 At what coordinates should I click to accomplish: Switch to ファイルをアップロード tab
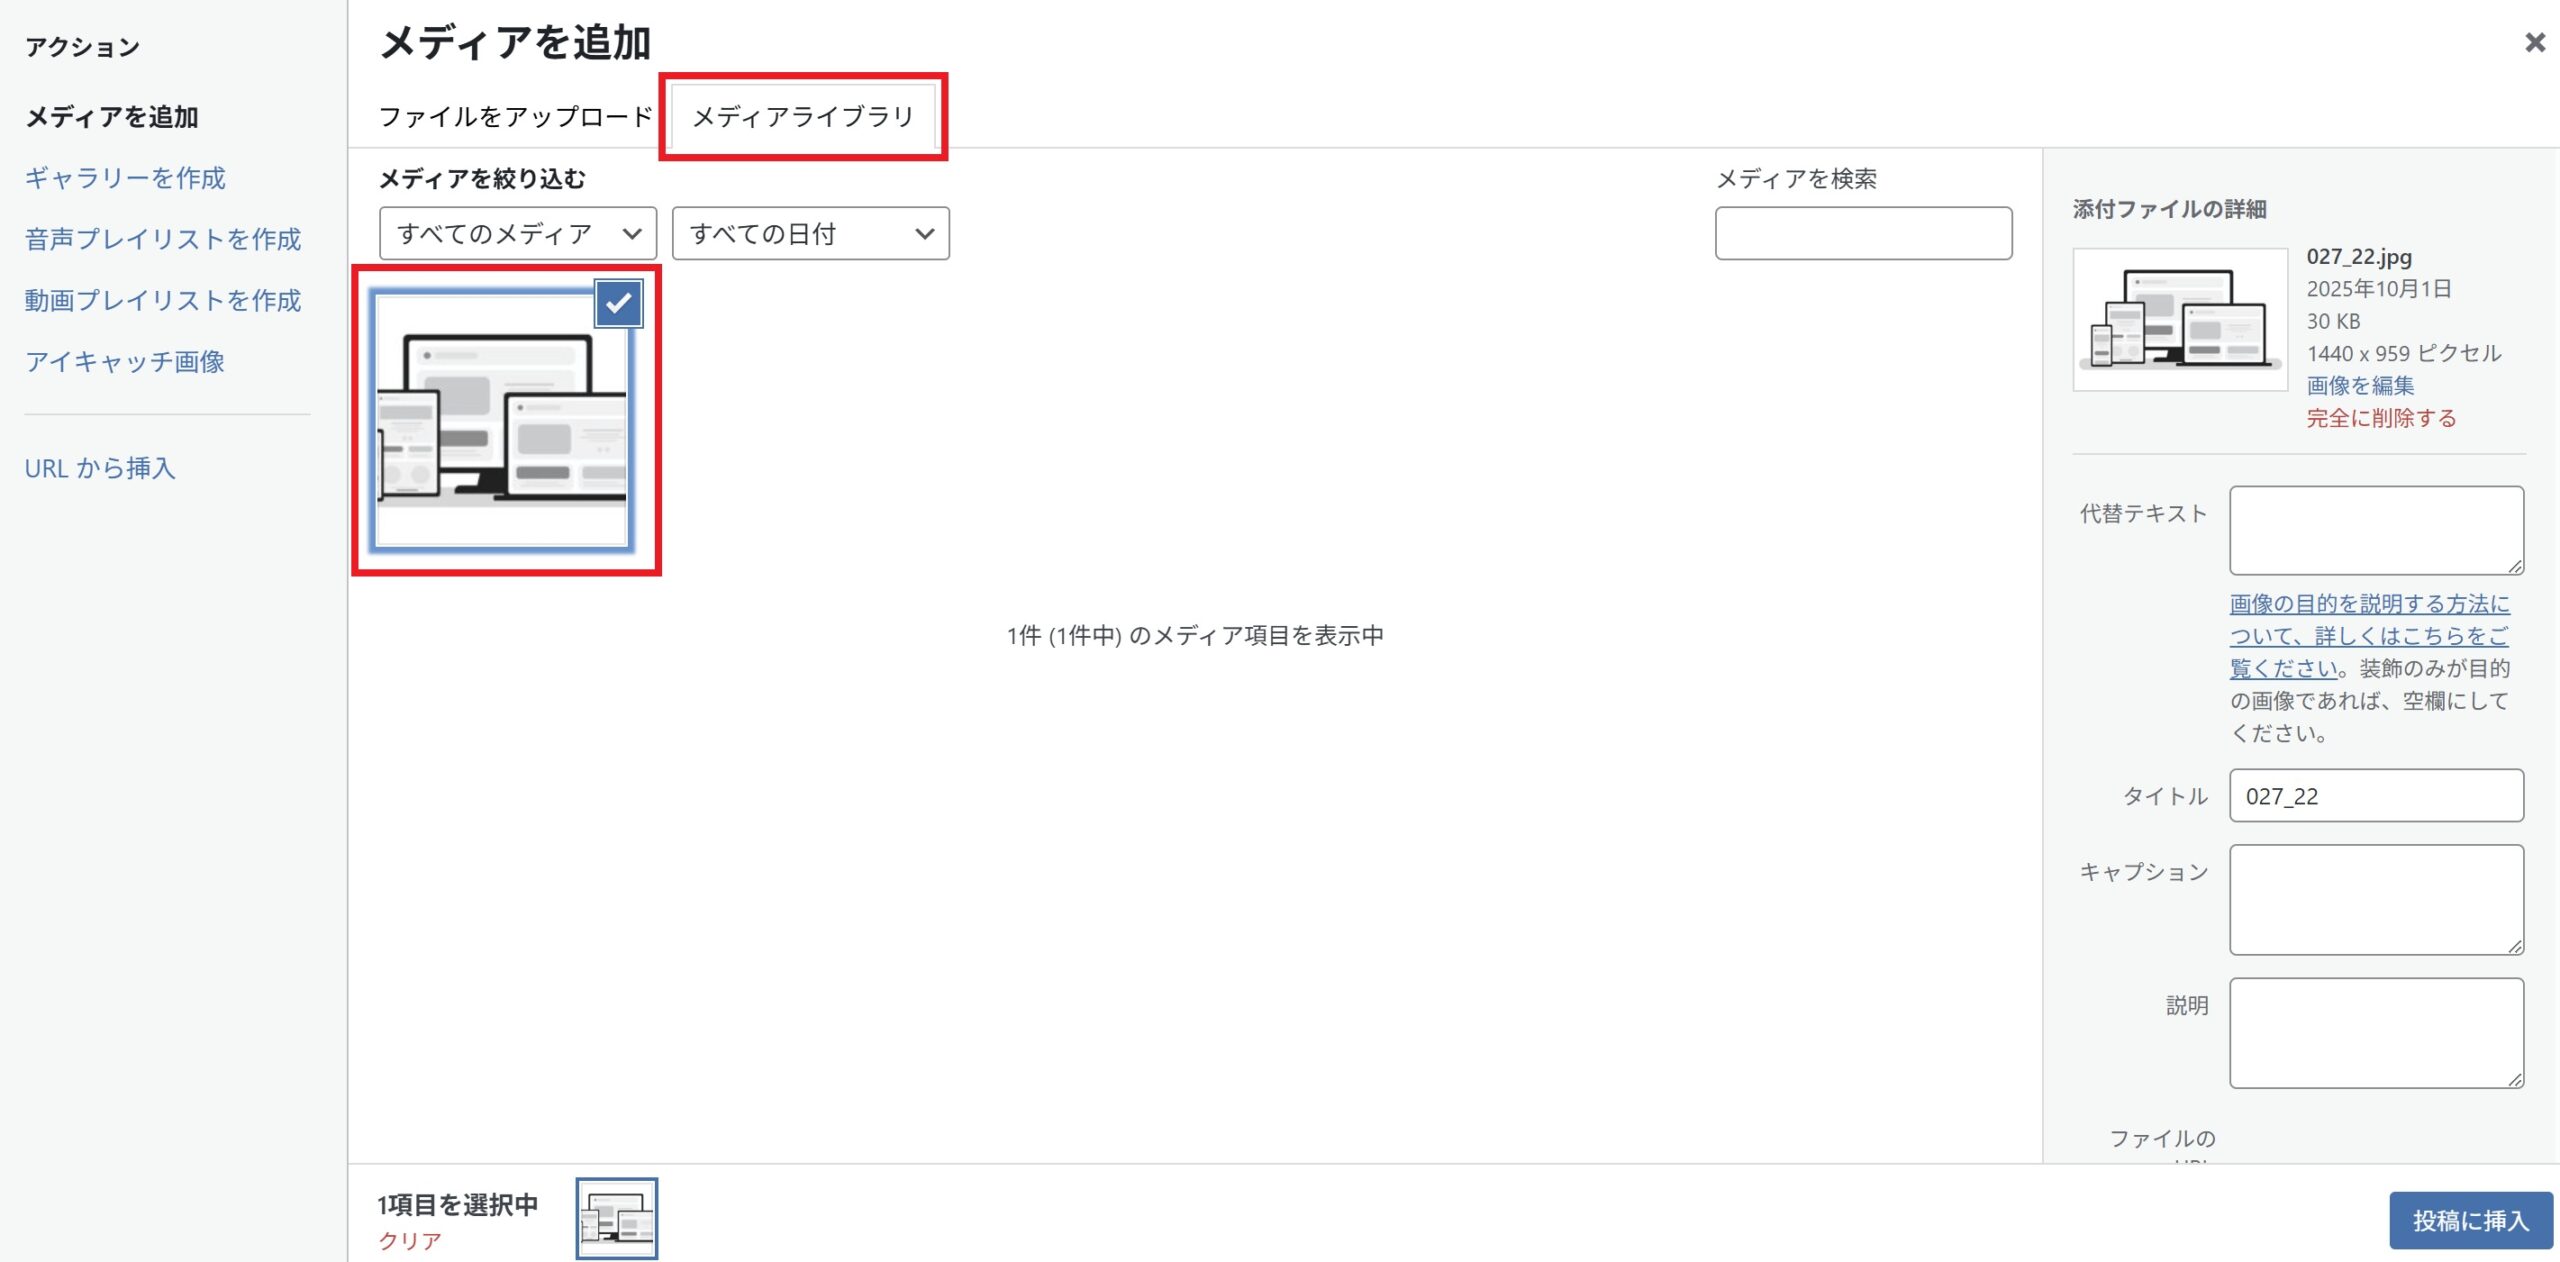coord(515,117)
